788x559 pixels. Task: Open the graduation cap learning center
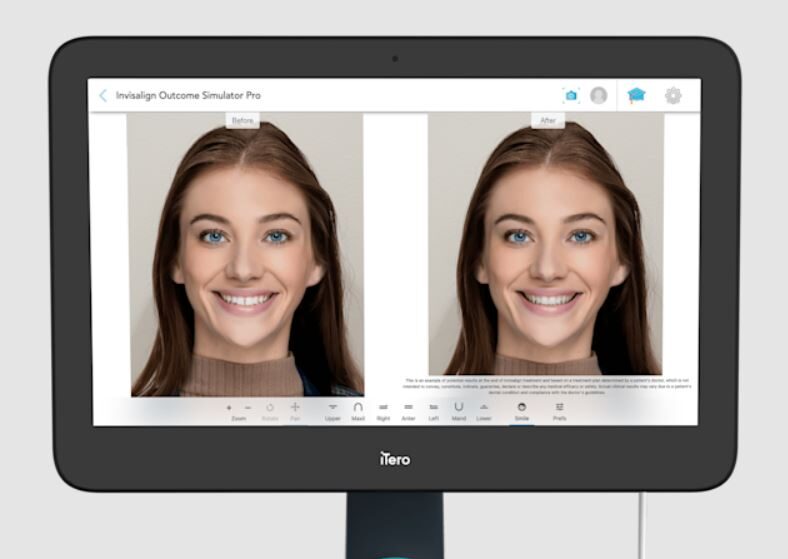[x=636, y=95]
